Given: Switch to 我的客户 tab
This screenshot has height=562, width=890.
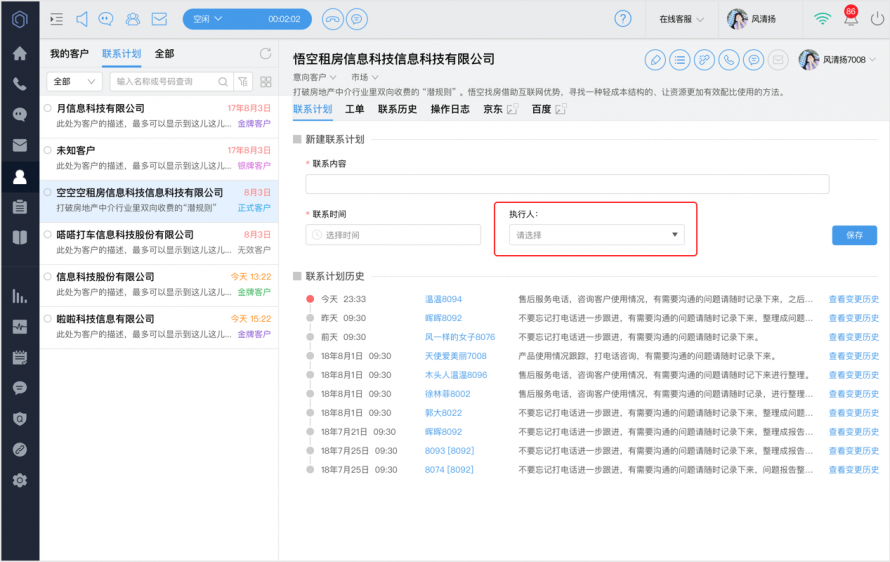Looking at the screenshot, I should pos(69,53).
